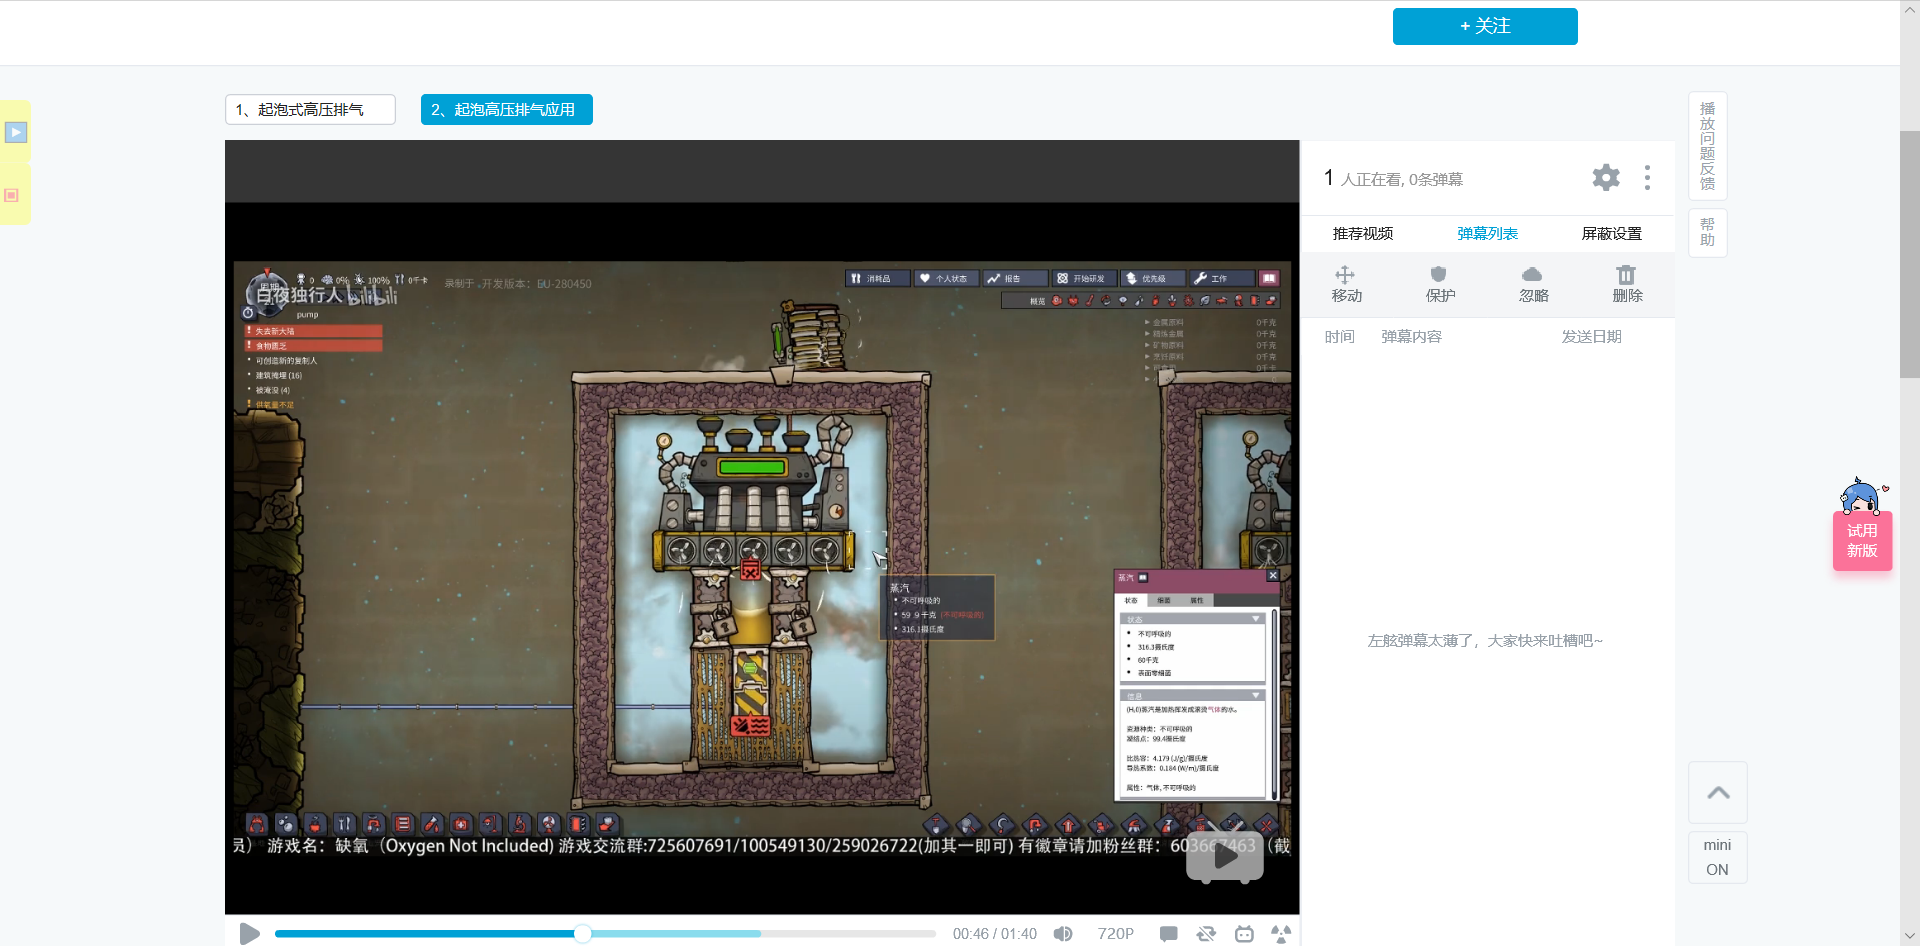This screenshot has width=1920, height=946.
Task: Click the scrollbar down arrow
Action: pyautogui.click(x=1910, y=937)
